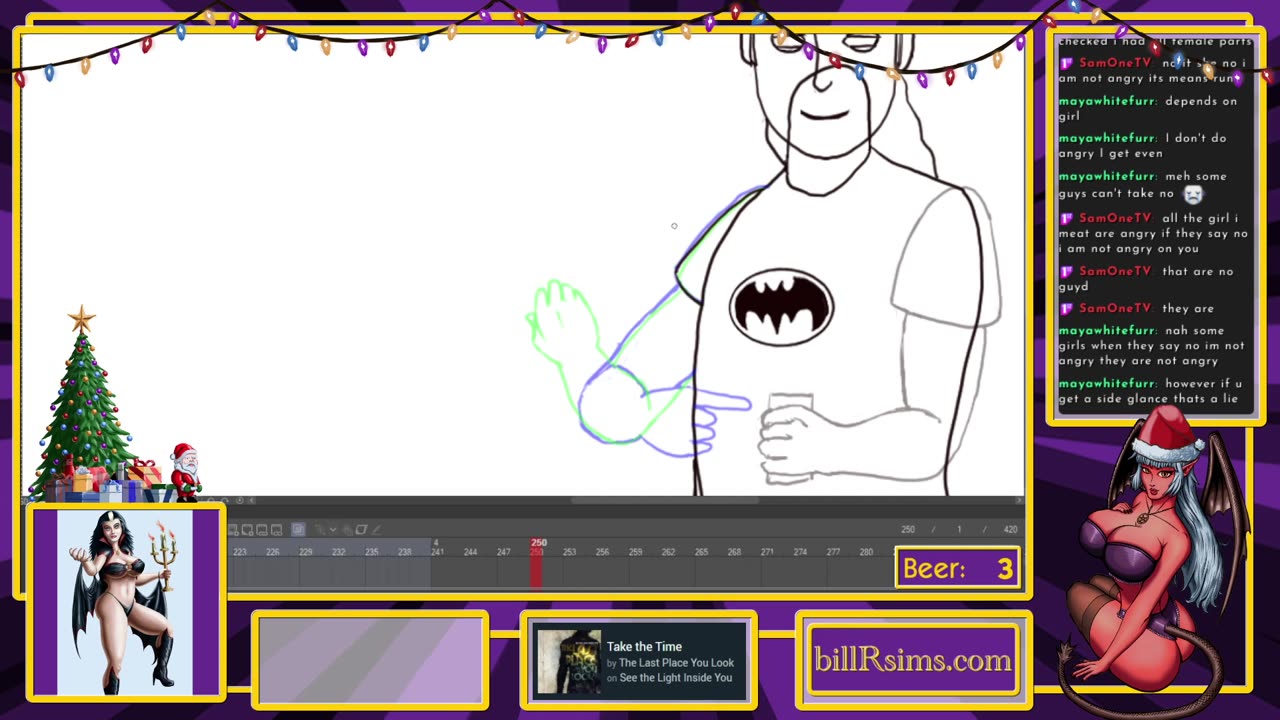Image resolution: width=1280 pixels, height=720 pixels.
Task: Click the grayed pen icon in timeline toolbar
Action: (318, 530)
